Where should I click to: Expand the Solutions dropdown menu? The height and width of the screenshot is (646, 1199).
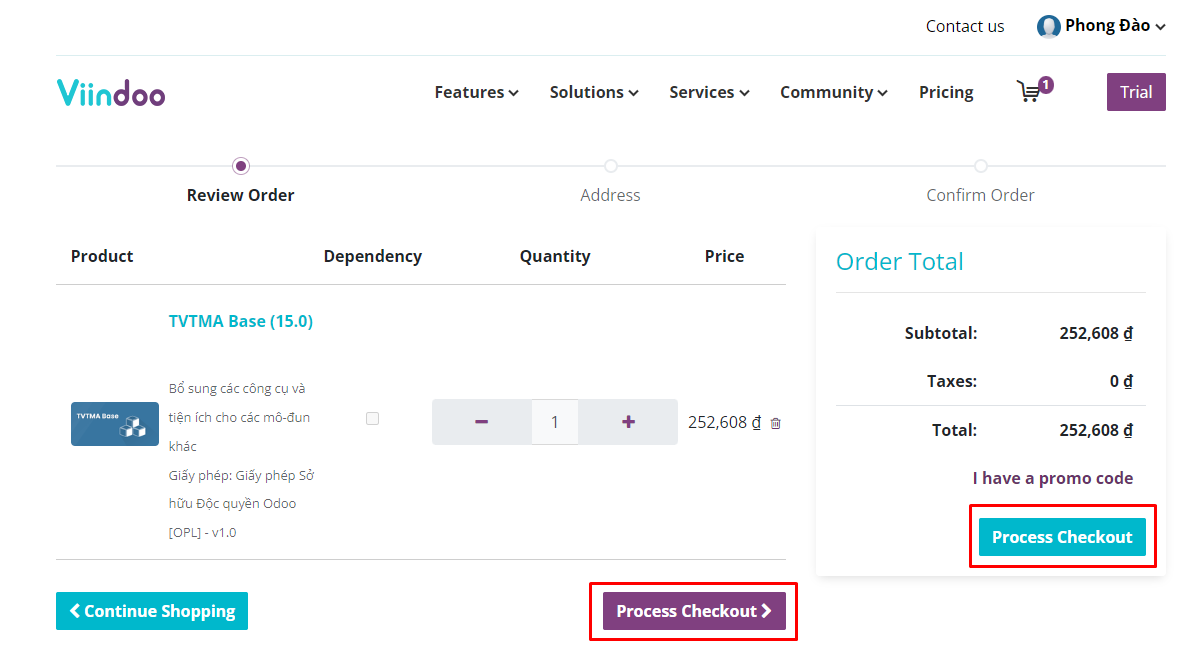593,92
